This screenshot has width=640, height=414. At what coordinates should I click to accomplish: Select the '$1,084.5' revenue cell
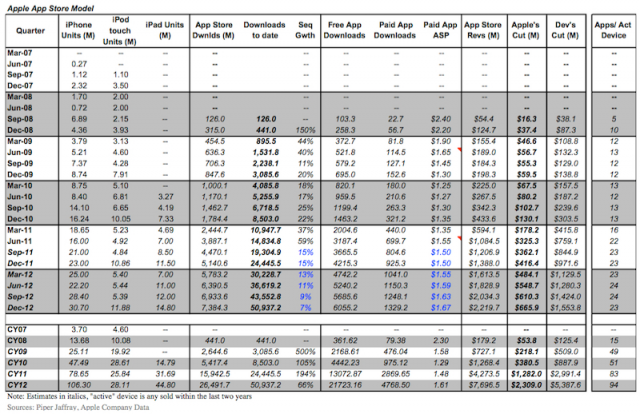[484, 241]
